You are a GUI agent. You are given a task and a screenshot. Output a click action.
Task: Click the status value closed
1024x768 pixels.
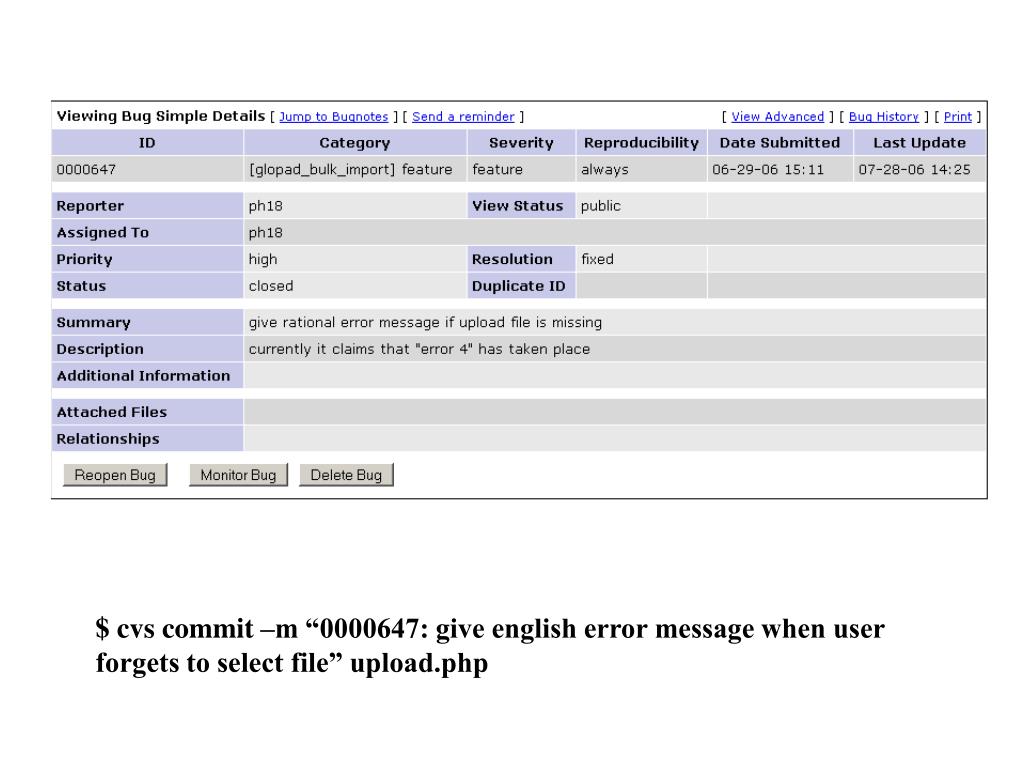[x=271, y=286]
